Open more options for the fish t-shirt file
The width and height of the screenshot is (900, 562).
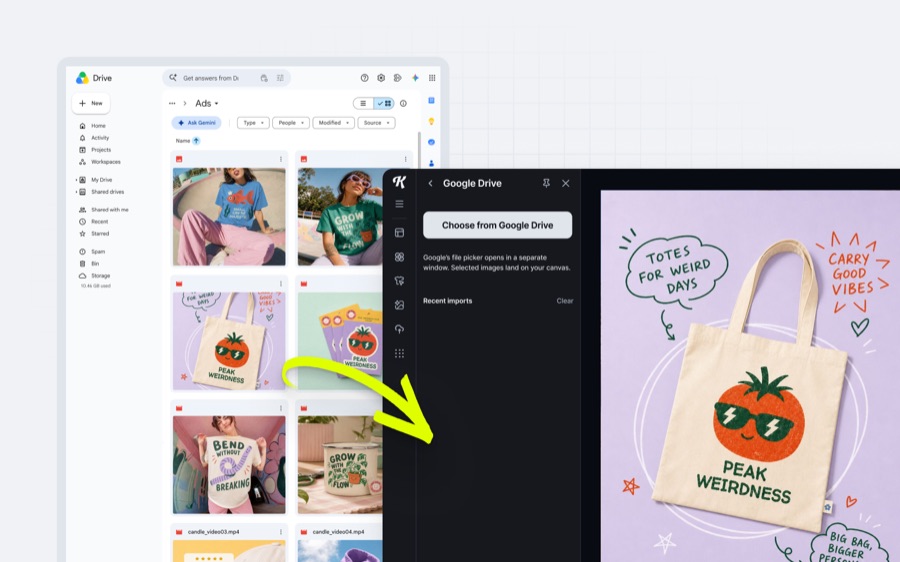coord(281,159)
